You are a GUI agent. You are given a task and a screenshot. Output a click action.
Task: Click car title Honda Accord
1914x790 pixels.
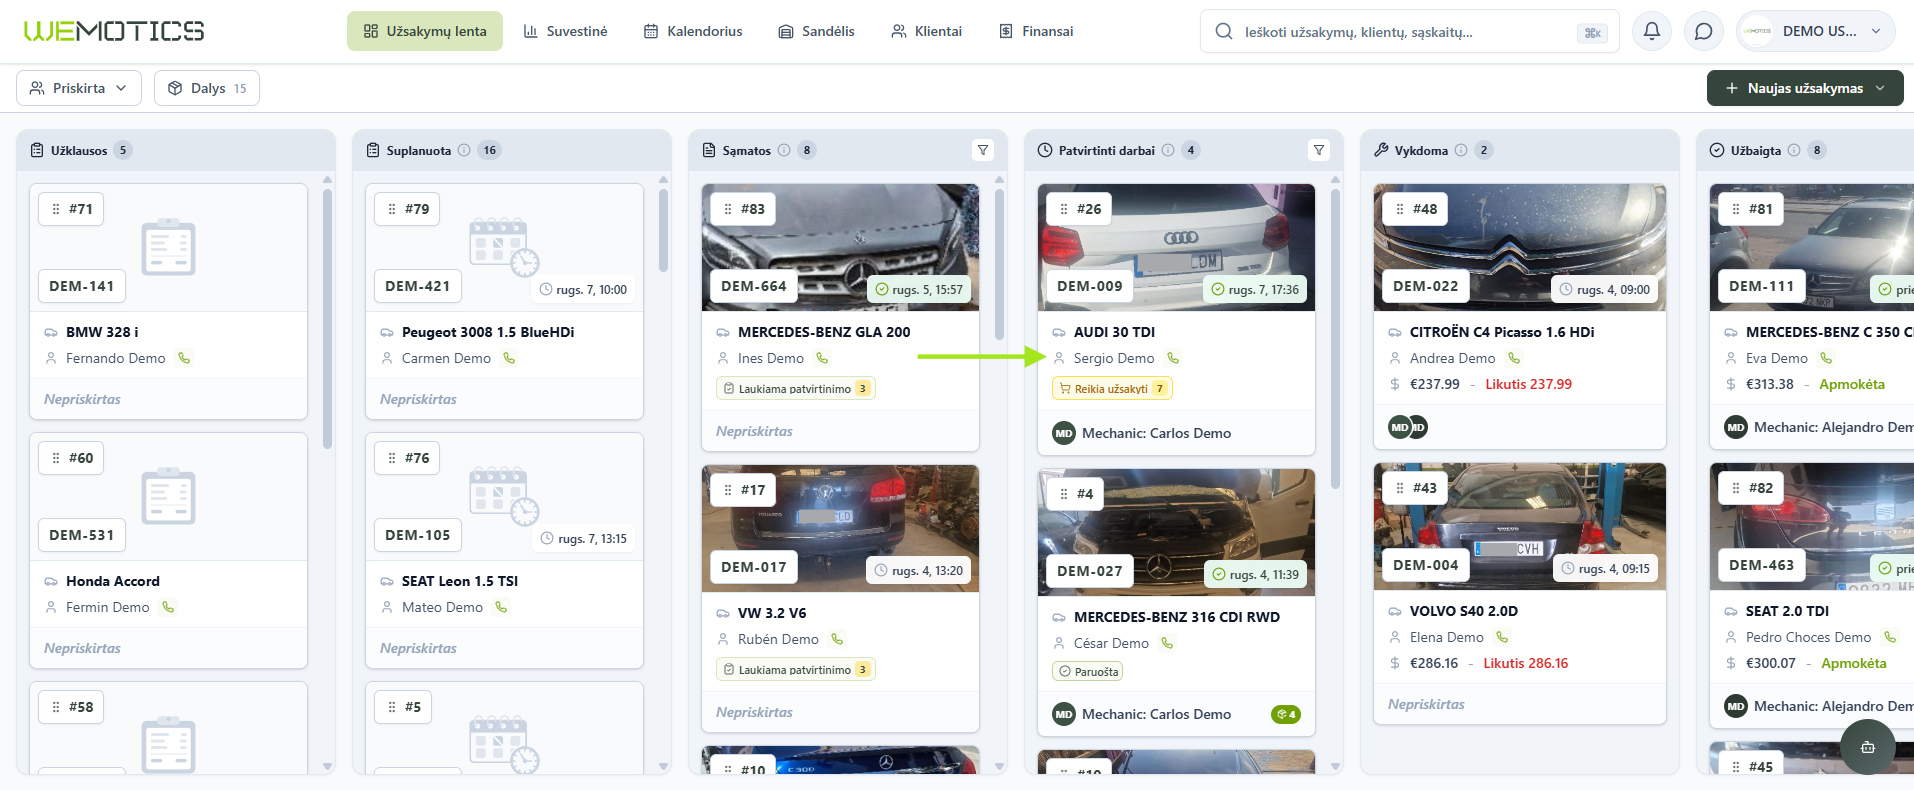point(113,581)
